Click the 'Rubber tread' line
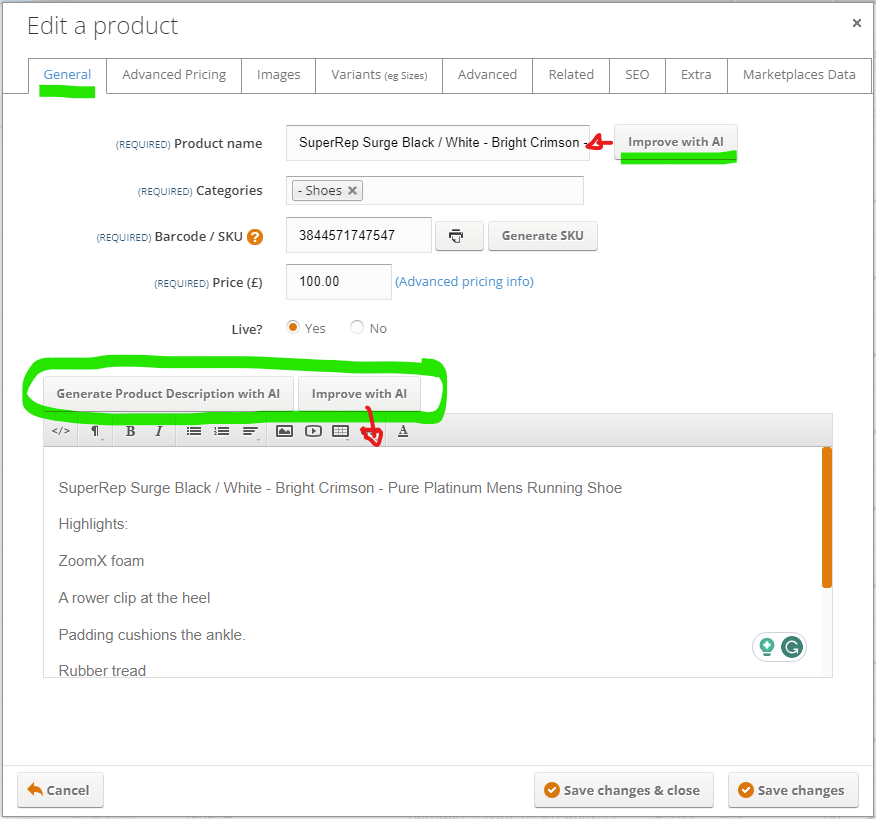Screen dimensions: 876x819 (102, 670)
